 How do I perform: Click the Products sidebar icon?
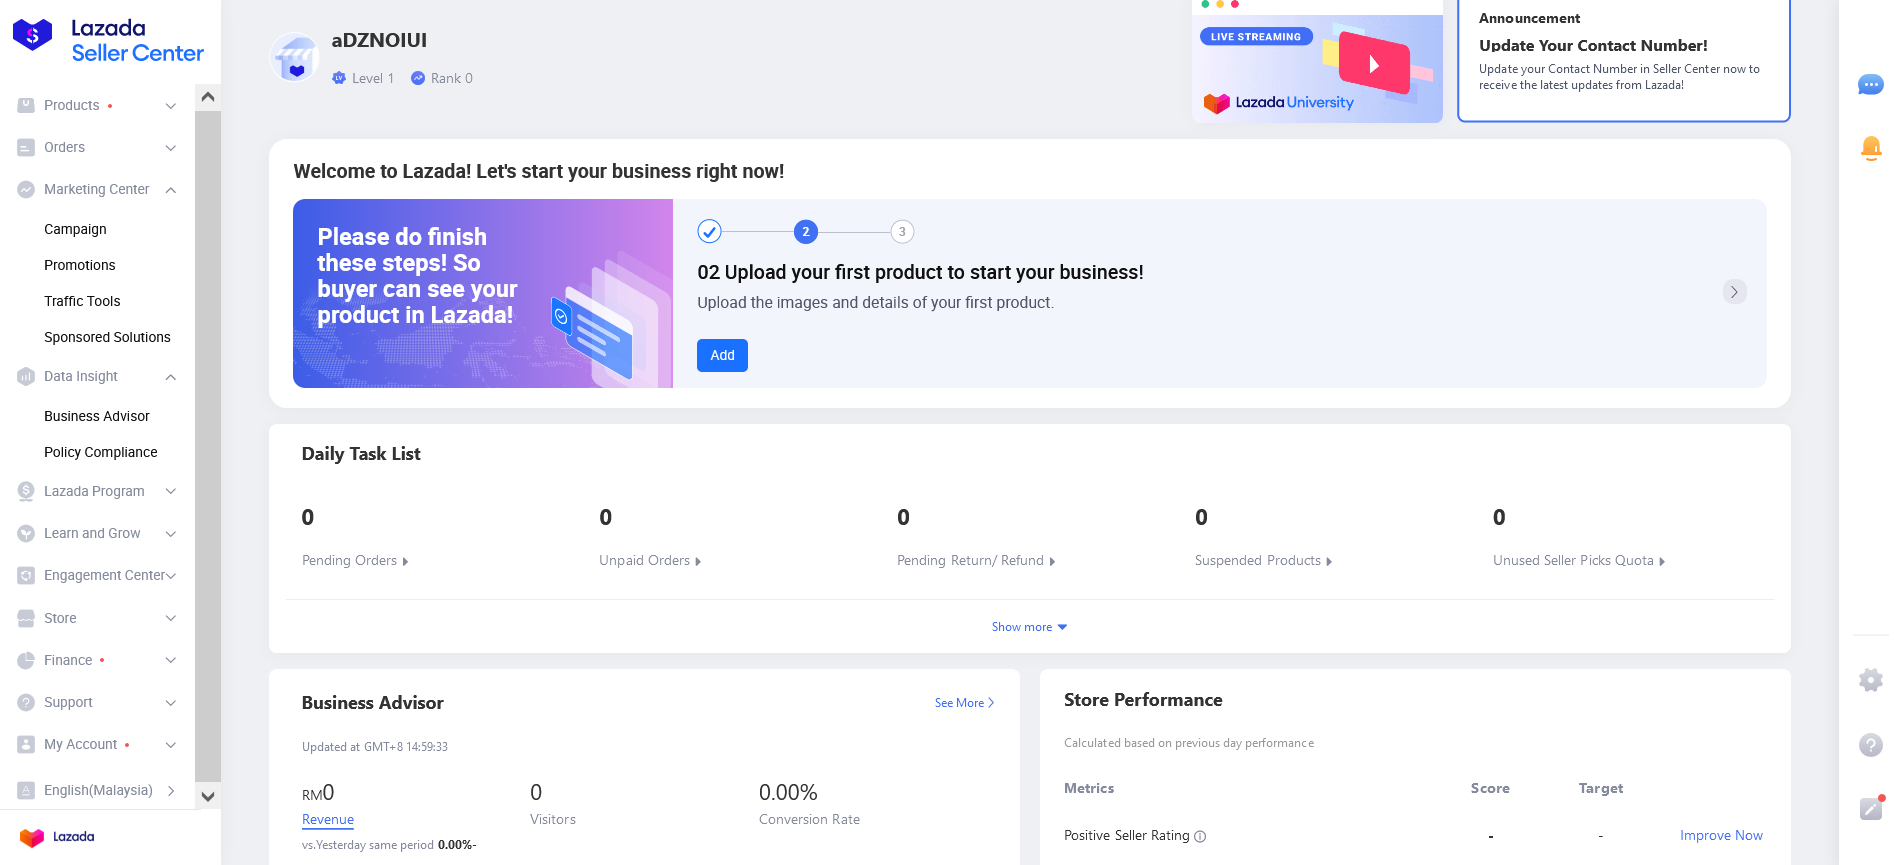pos(26,105)
